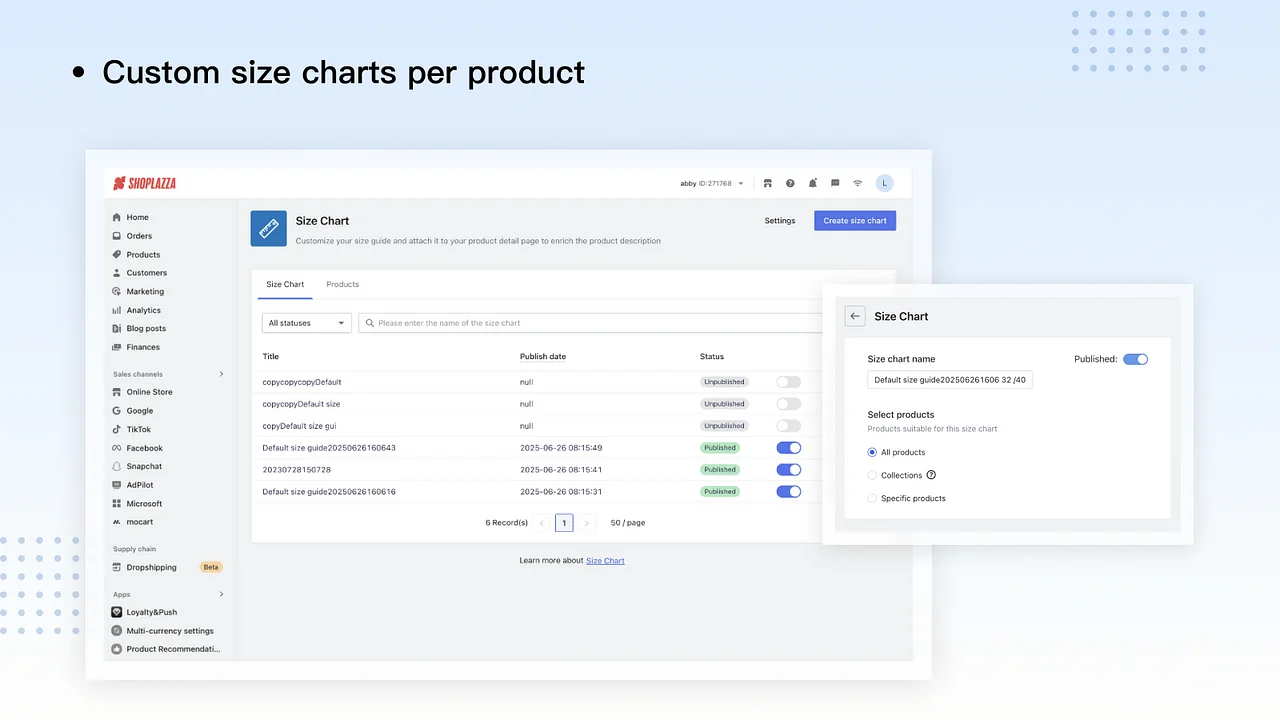Open the Size Chart learn more link
1280x720 pixels.
tap(605, 560)
